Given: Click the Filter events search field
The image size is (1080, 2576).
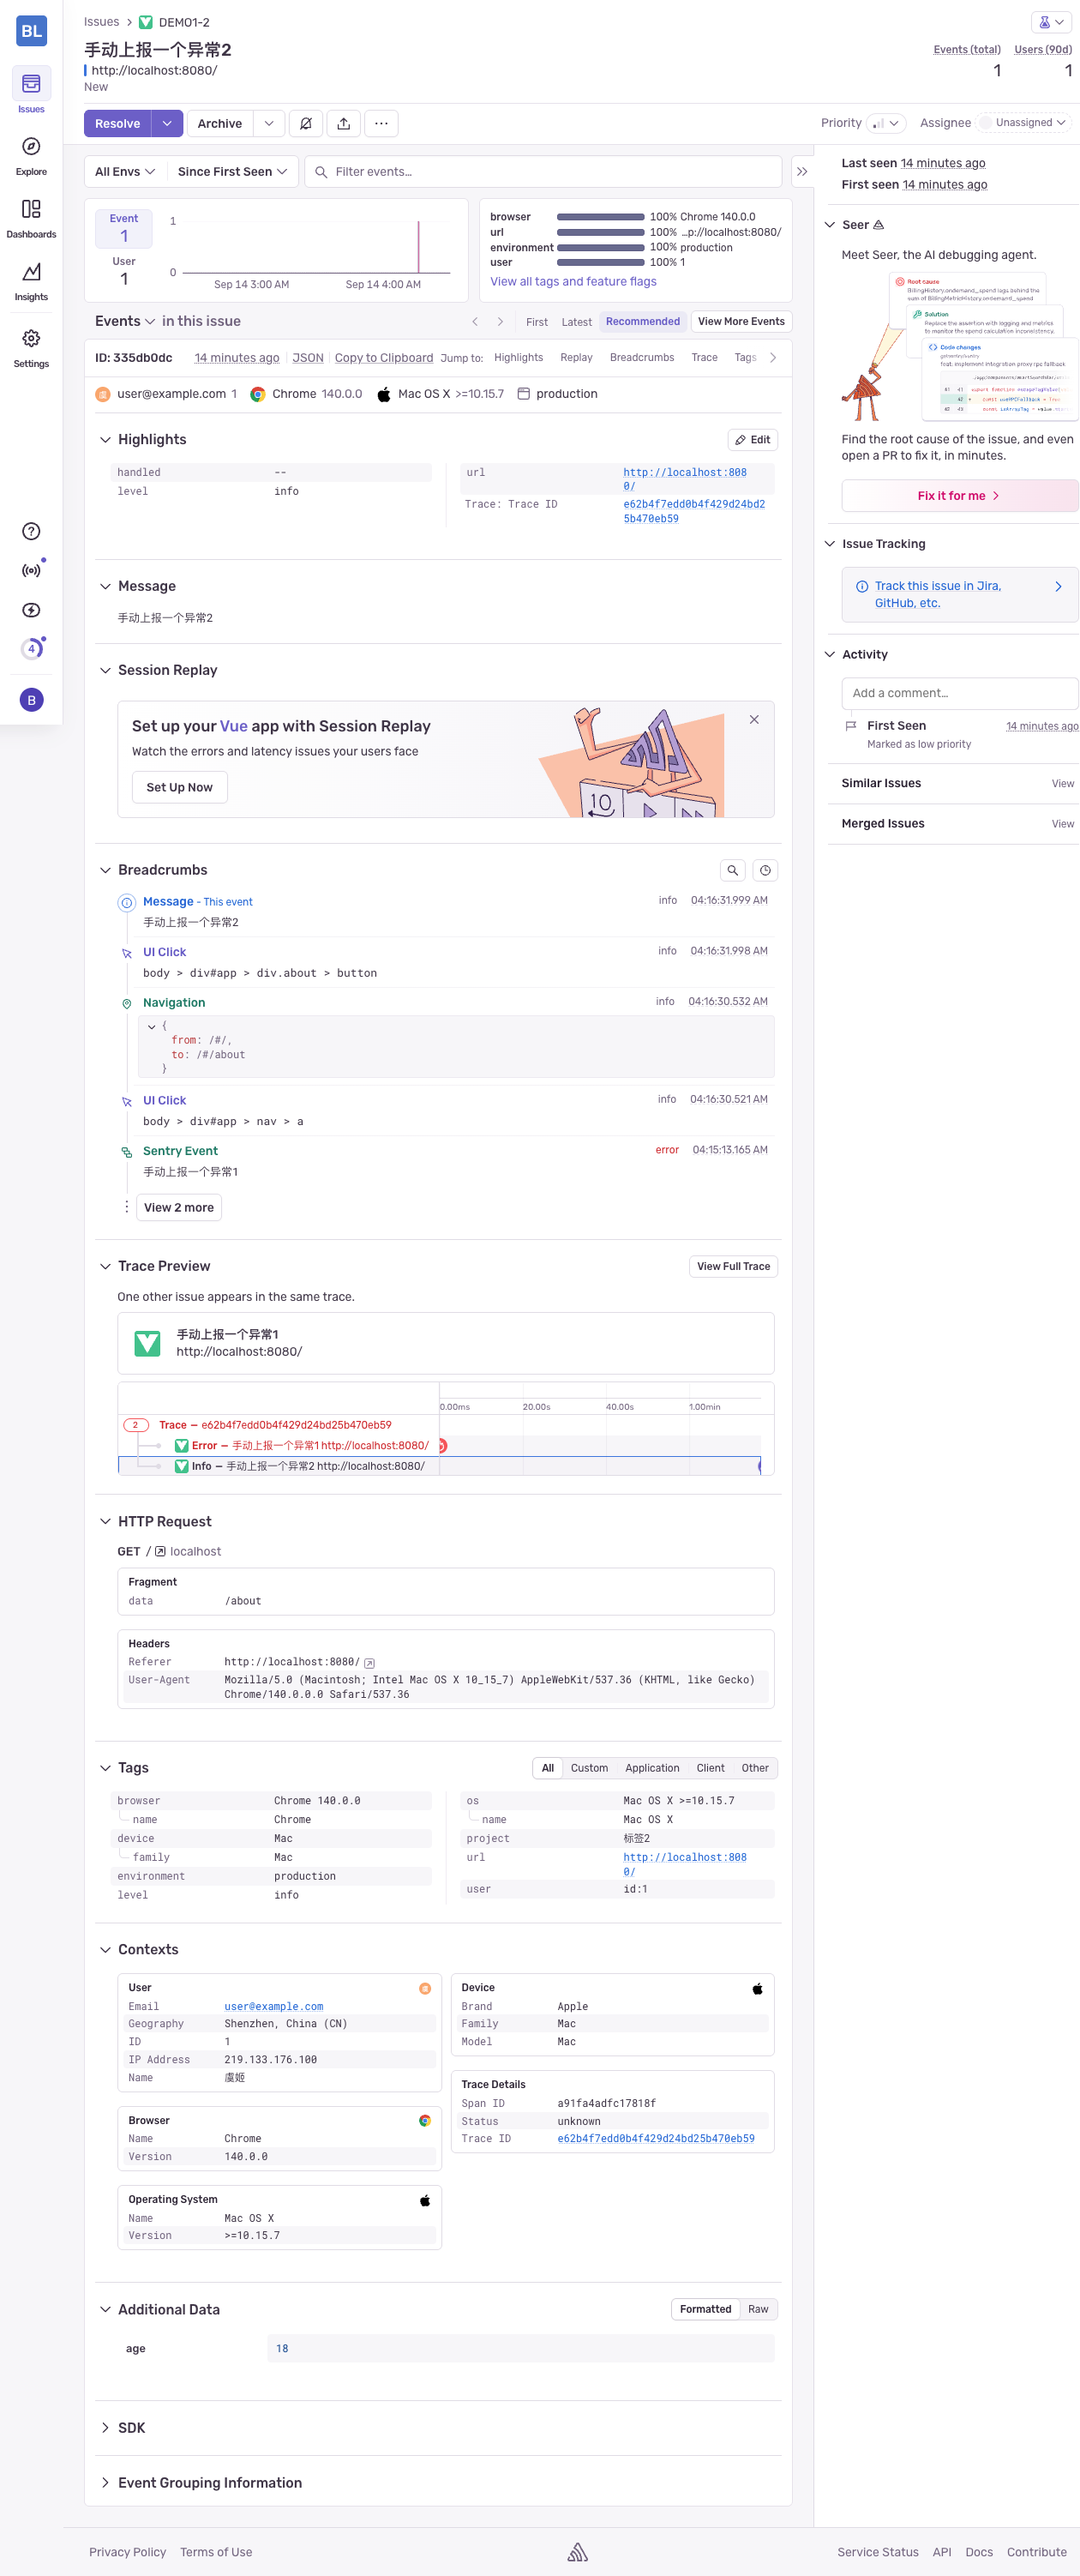Looking at the screenshot, I should tap(550, 171).
